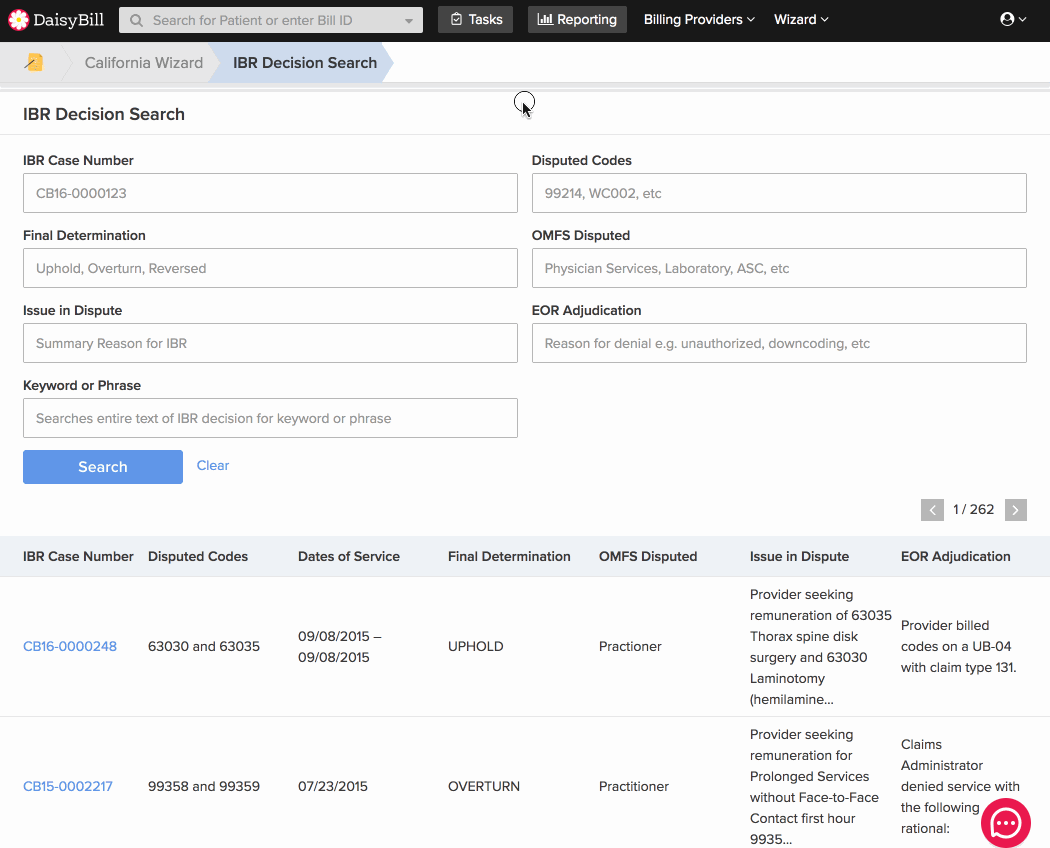Go to previous results page arrow
Screen dimensions: 1050x848
click(x=932, y=510)
